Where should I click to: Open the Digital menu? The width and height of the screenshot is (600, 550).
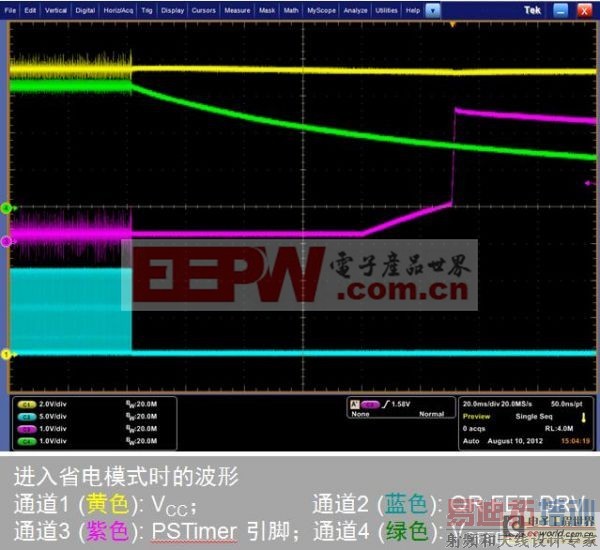[x=85, y=10]
